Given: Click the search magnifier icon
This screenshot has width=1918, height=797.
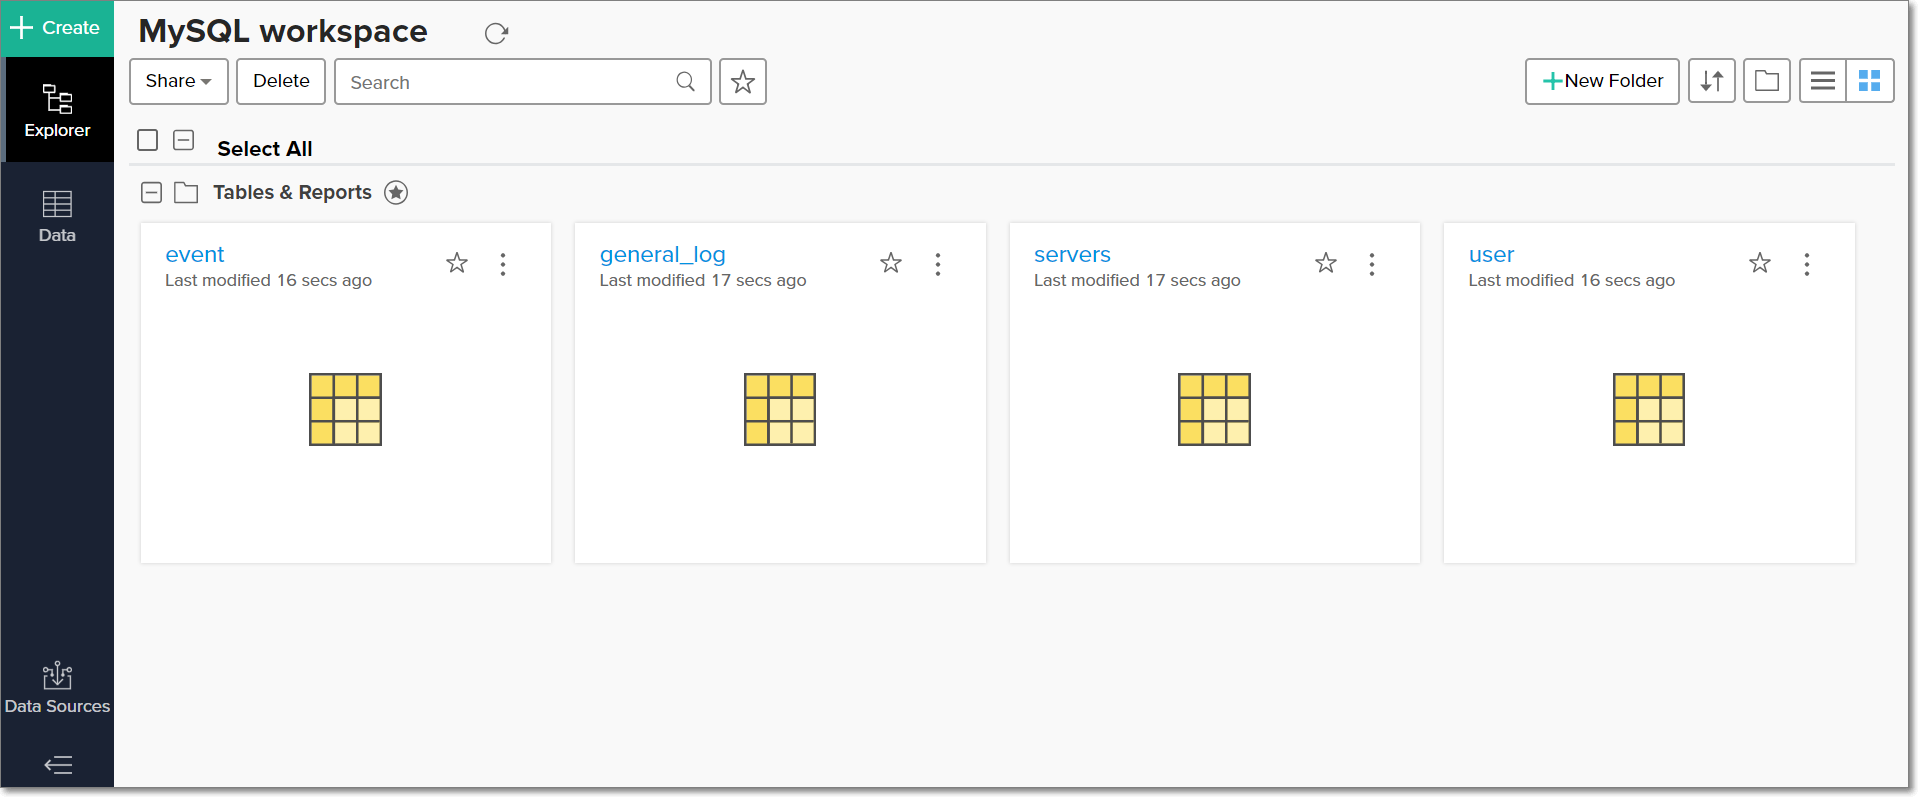Looking at the screenshot, I should coord(685,81).
